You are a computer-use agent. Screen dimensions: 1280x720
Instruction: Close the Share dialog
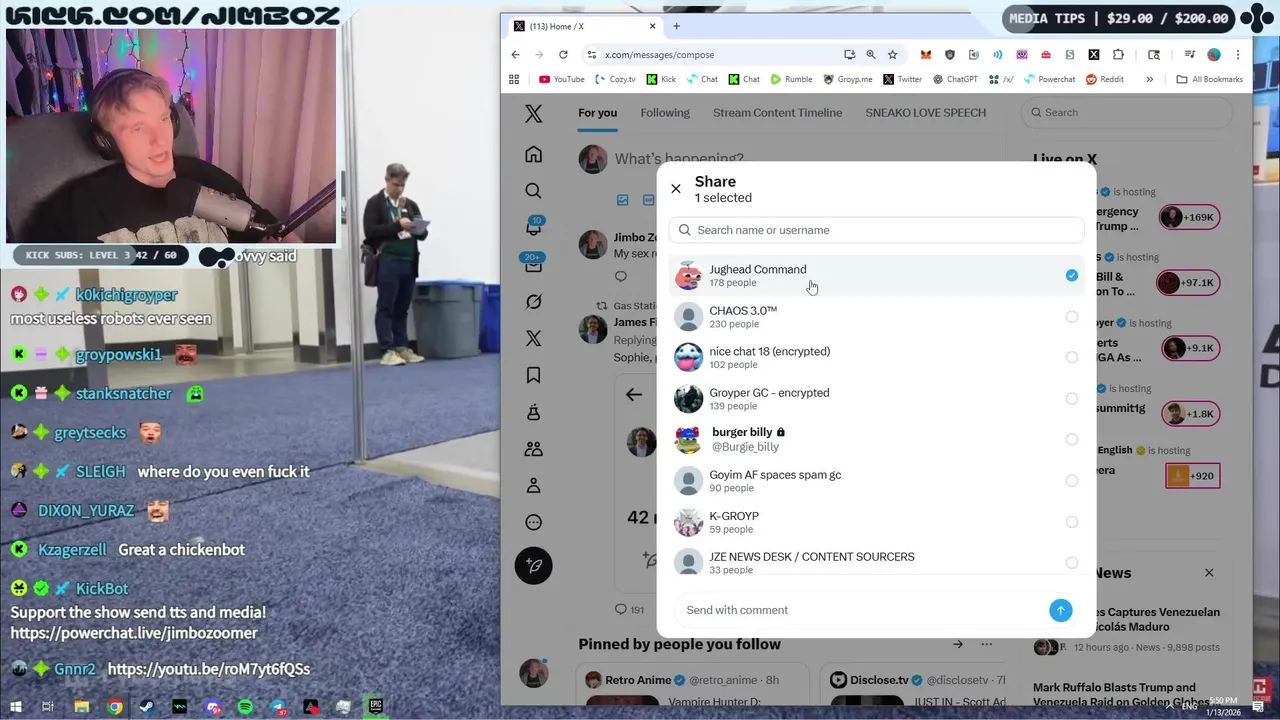[x=676, y=188]
